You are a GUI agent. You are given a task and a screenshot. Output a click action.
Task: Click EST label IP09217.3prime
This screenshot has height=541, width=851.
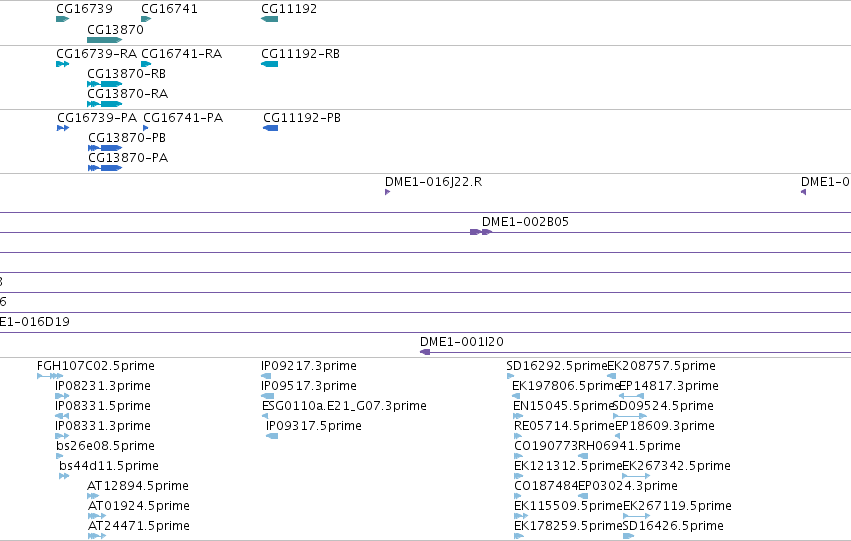(x=308, y=366)
